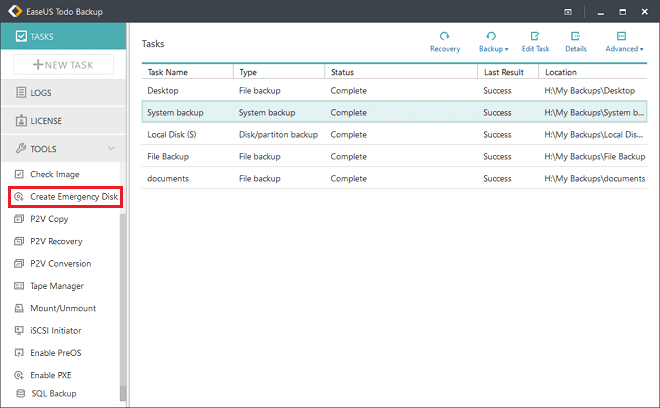Click the Tape Manager icon

(x=19, y=285)
